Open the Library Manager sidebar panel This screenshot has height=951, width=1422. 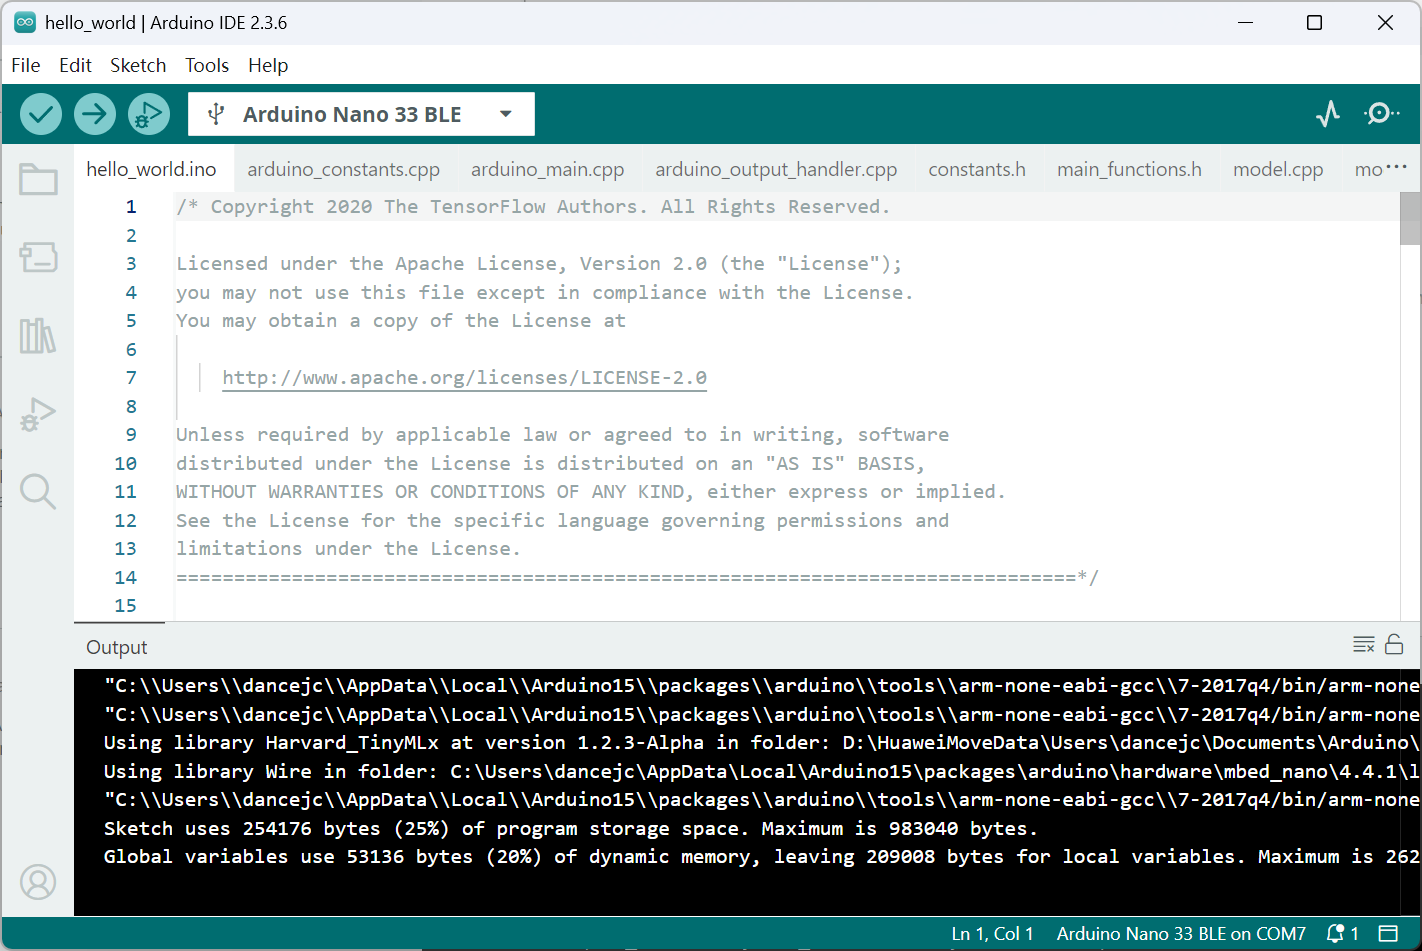coord(38,337)
